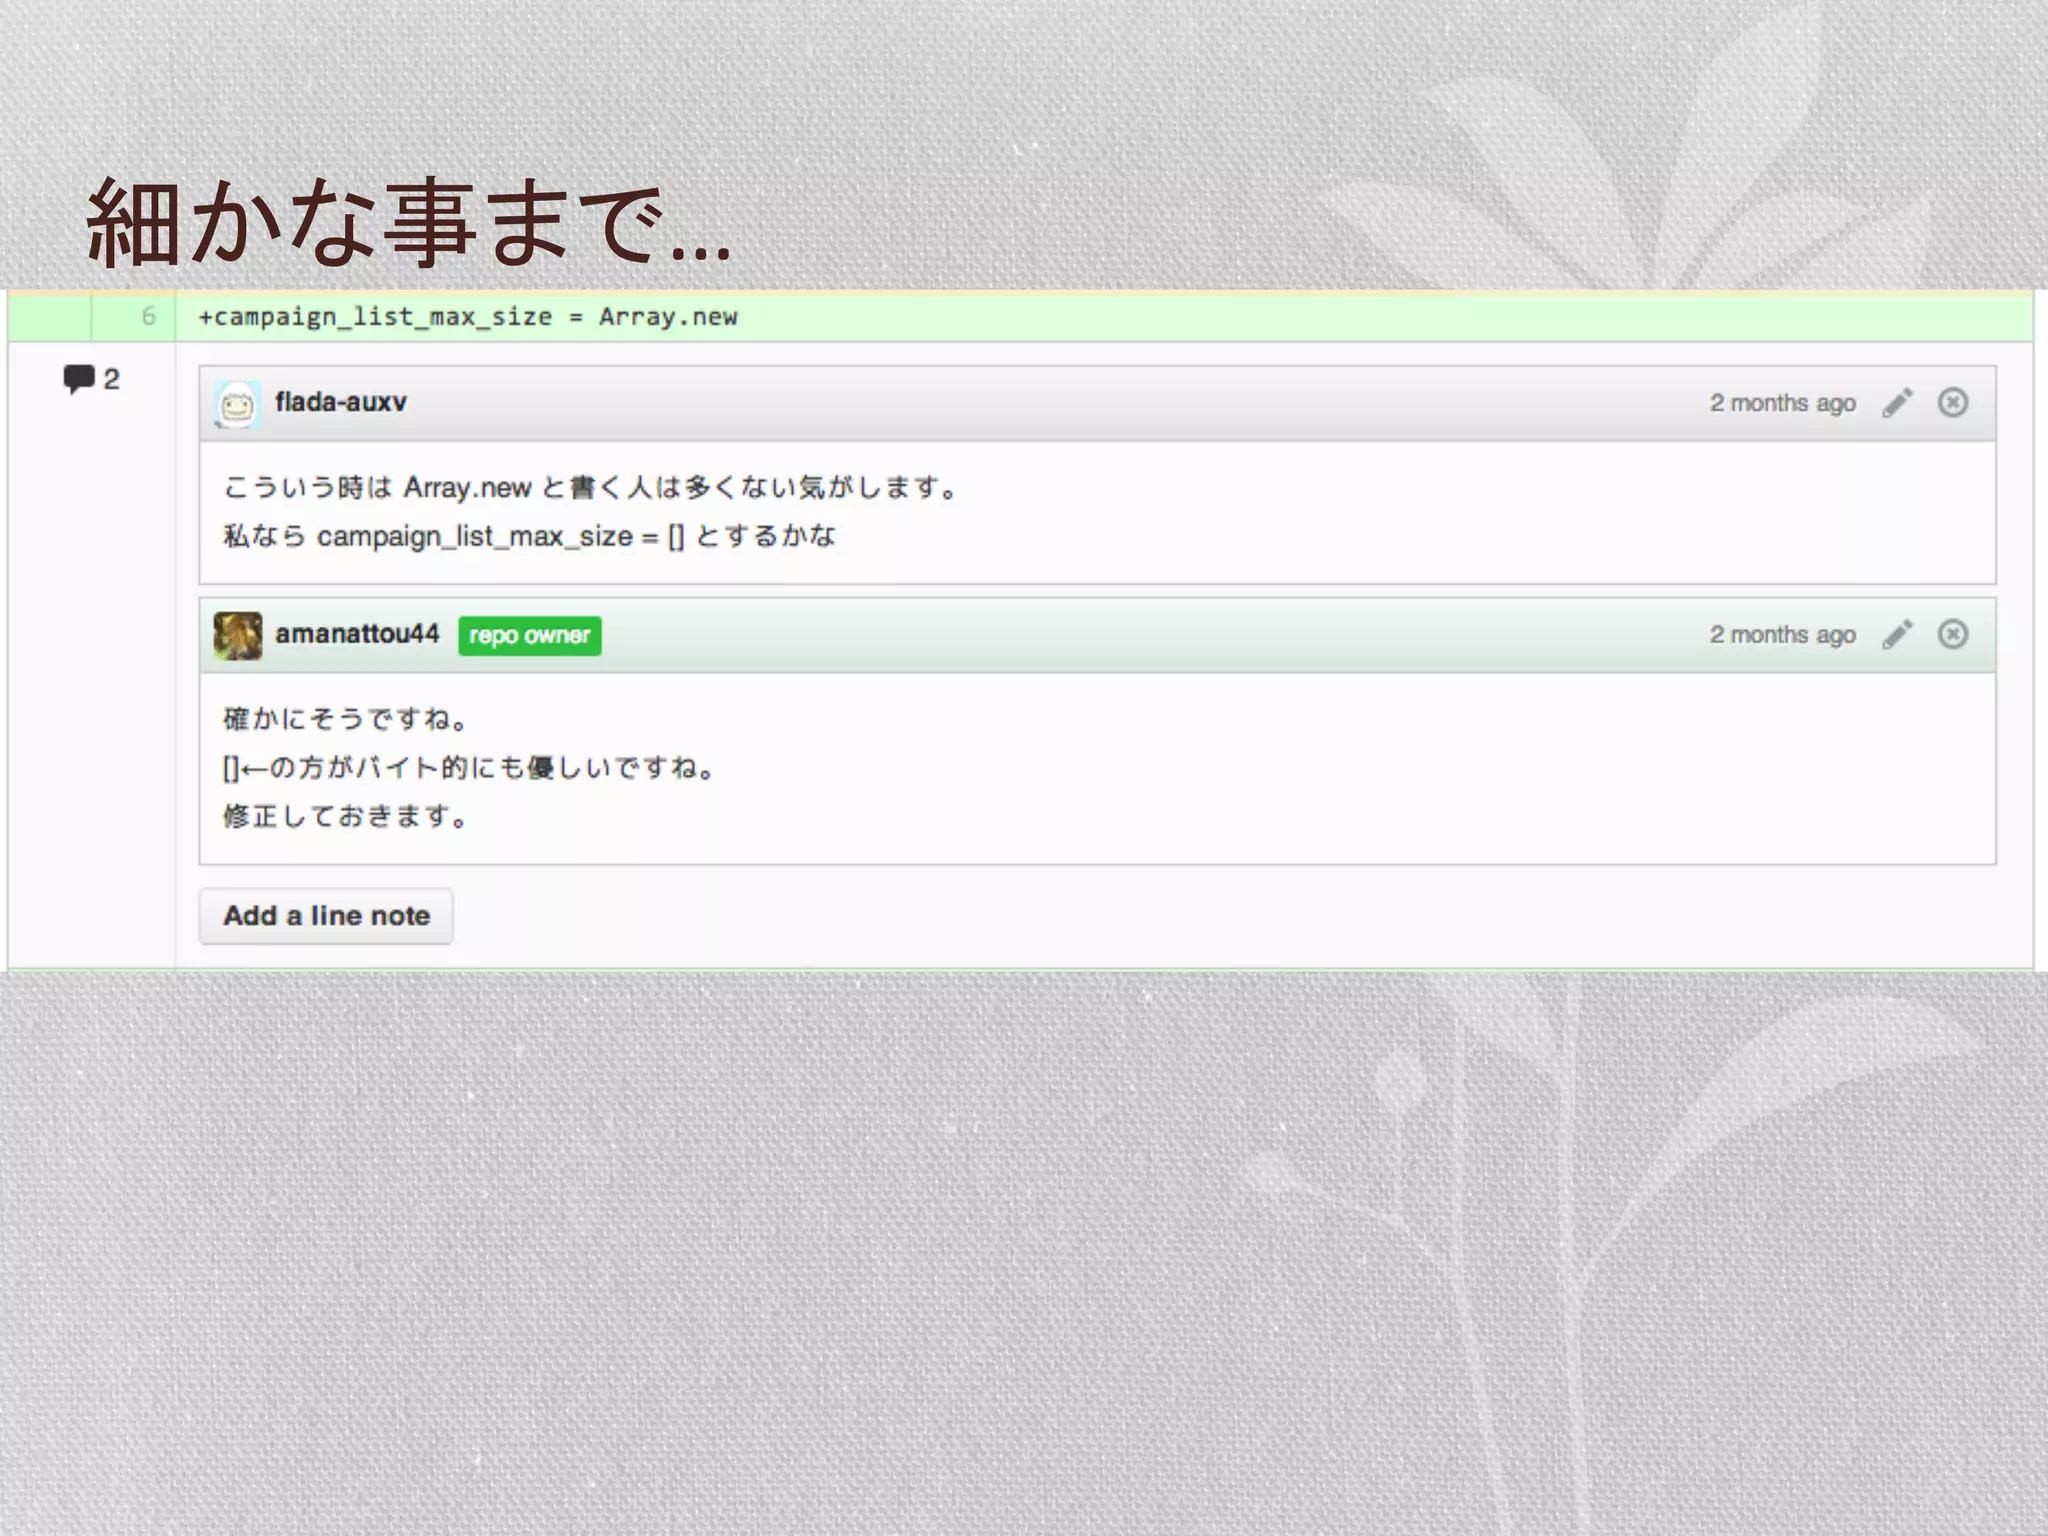Open amanattou44's avatar image
The height and width of the screenshot is (1536, 2048).
point(238,636)
